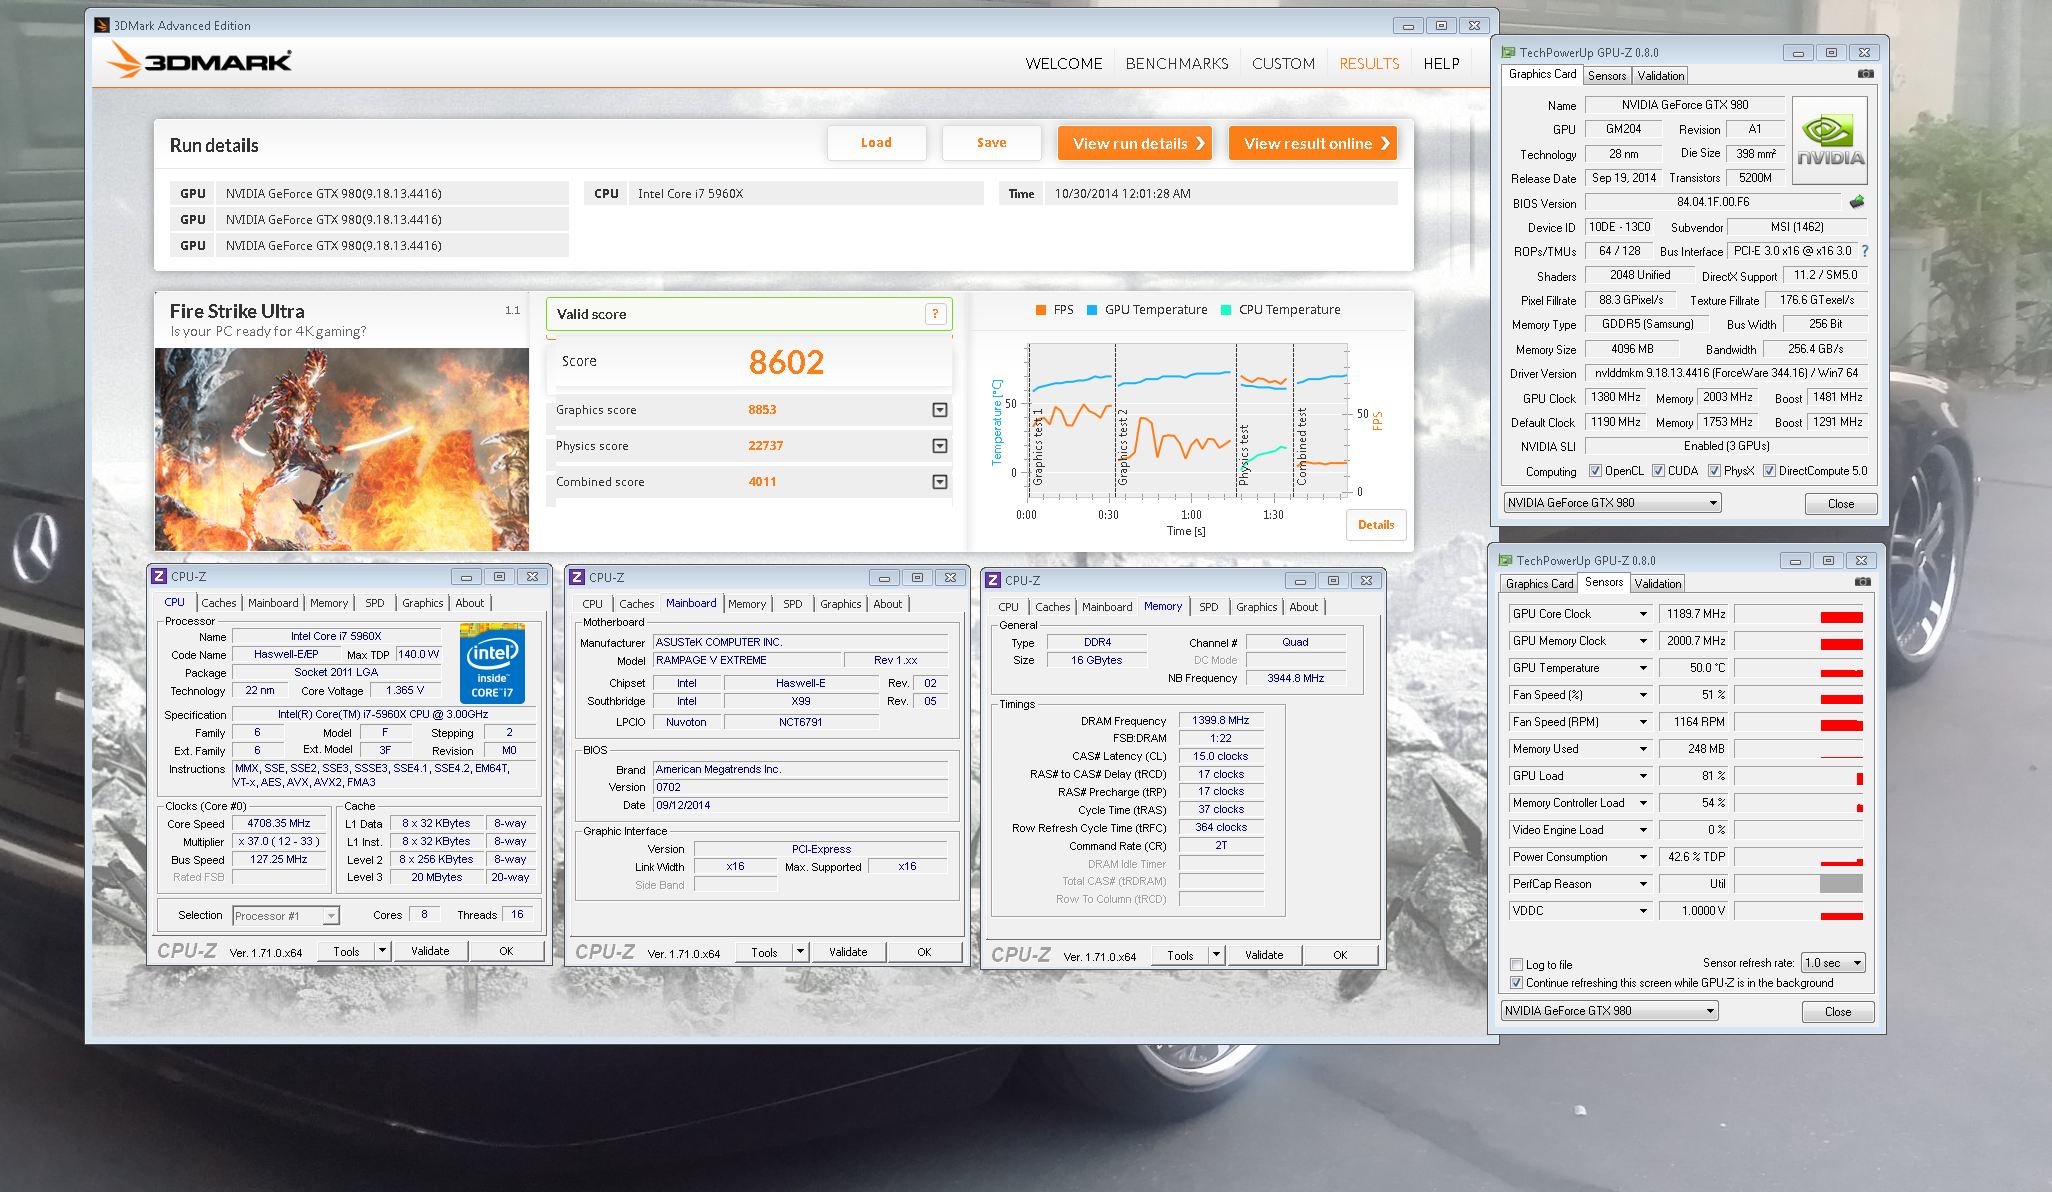
Task: Open the PerfCap Reason sensor dropdown
Action: coord(1642,884)
